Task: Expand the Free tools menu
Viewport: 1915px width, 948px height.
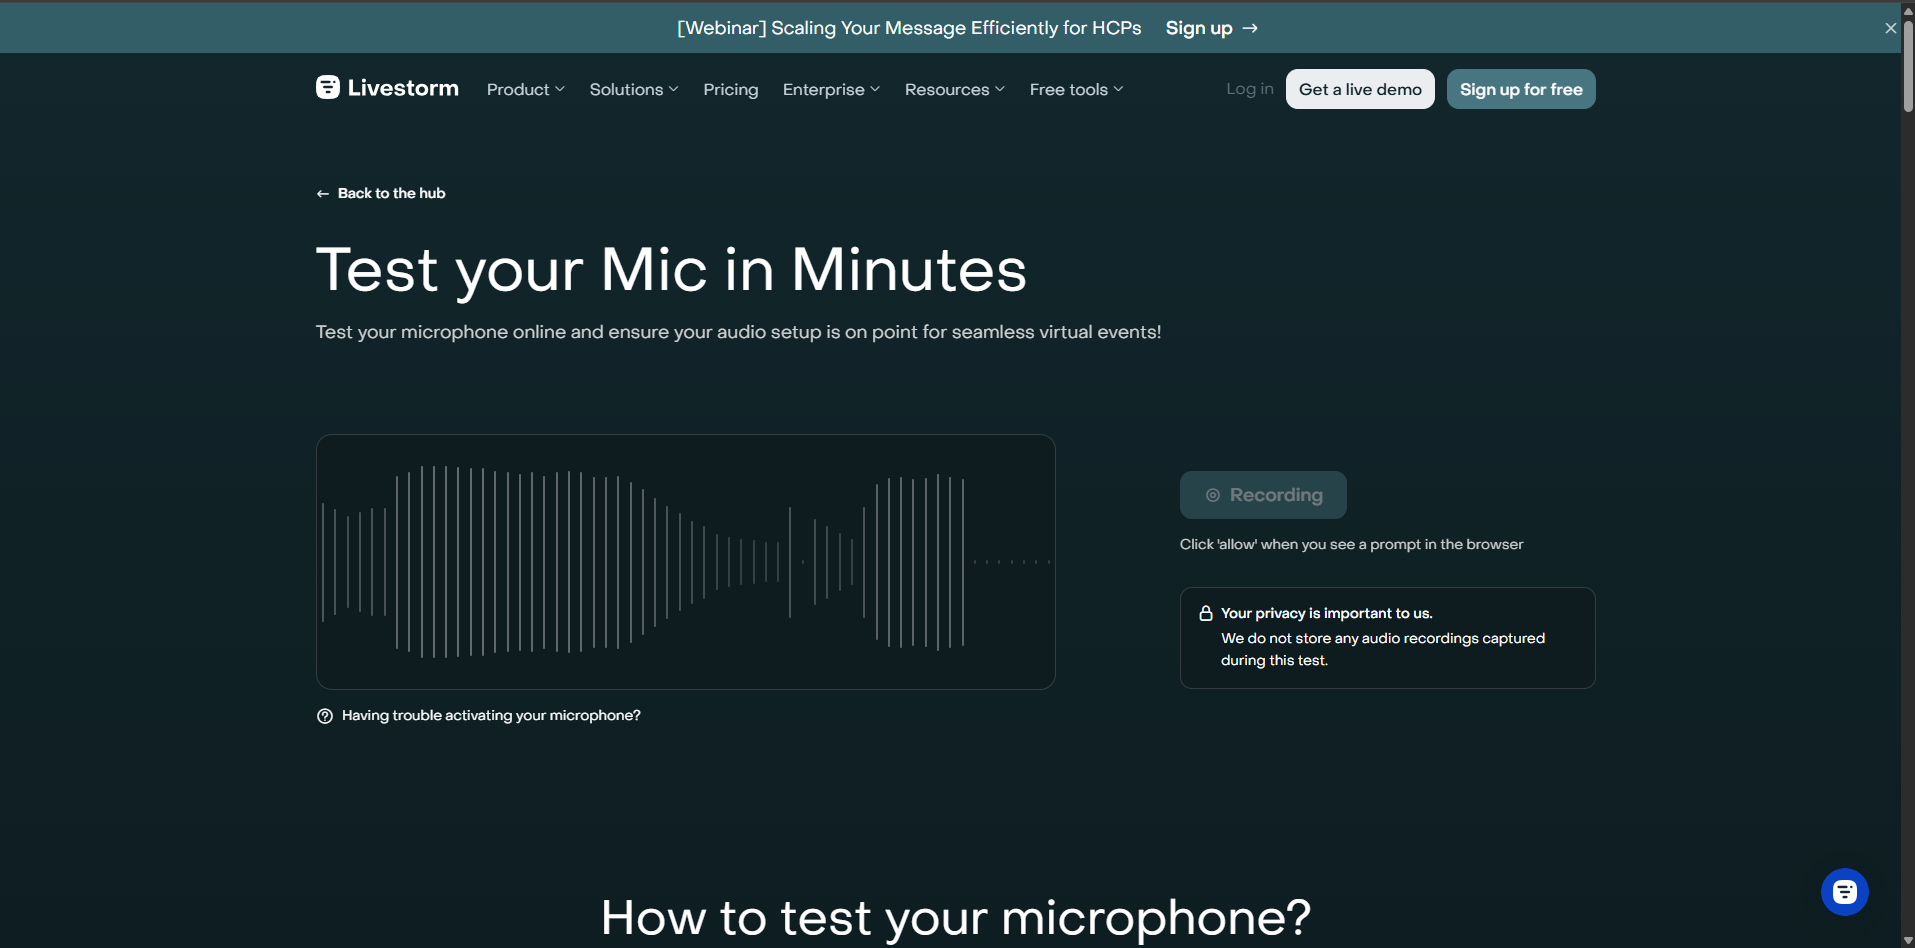Action: (1075, 89)
